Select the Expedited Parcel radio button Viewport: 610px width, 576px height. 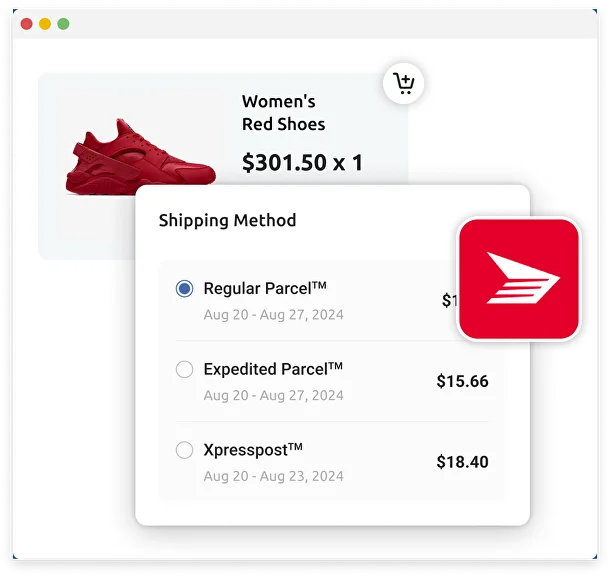(x=184, y=370)
